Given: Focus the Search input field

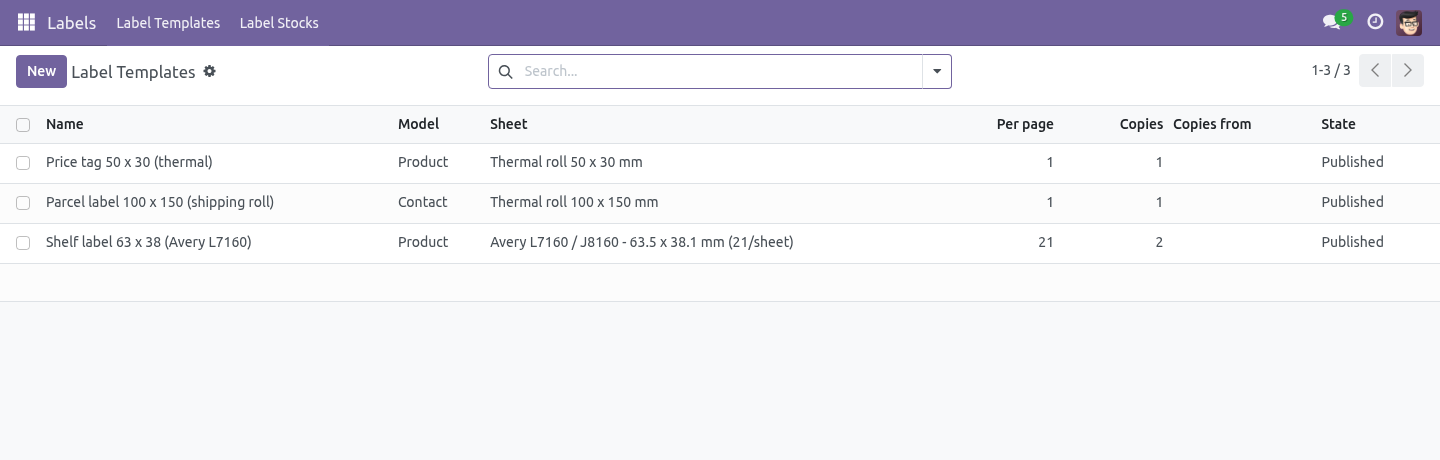Looking at the screenshot, I should [x=719, y=72].
